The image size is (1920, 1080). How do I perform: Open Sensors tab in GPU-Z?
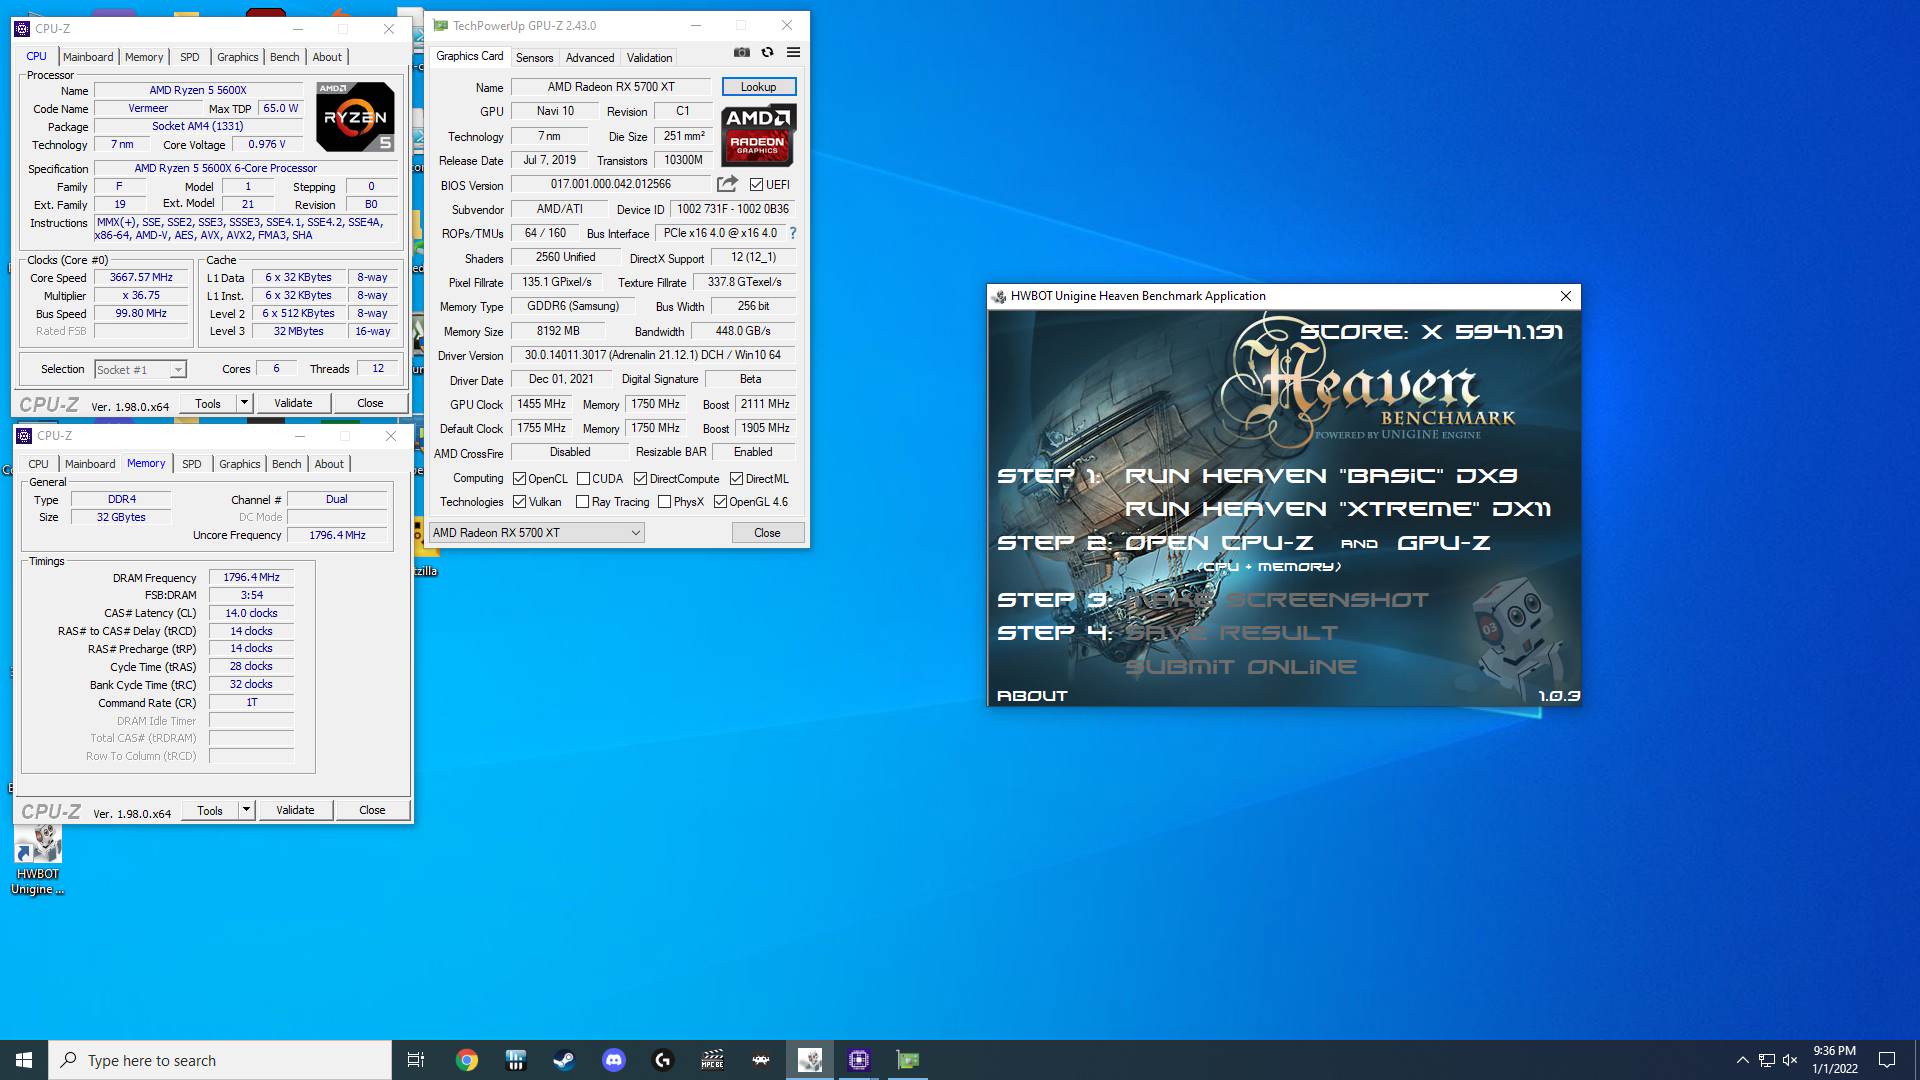(534, 58)
